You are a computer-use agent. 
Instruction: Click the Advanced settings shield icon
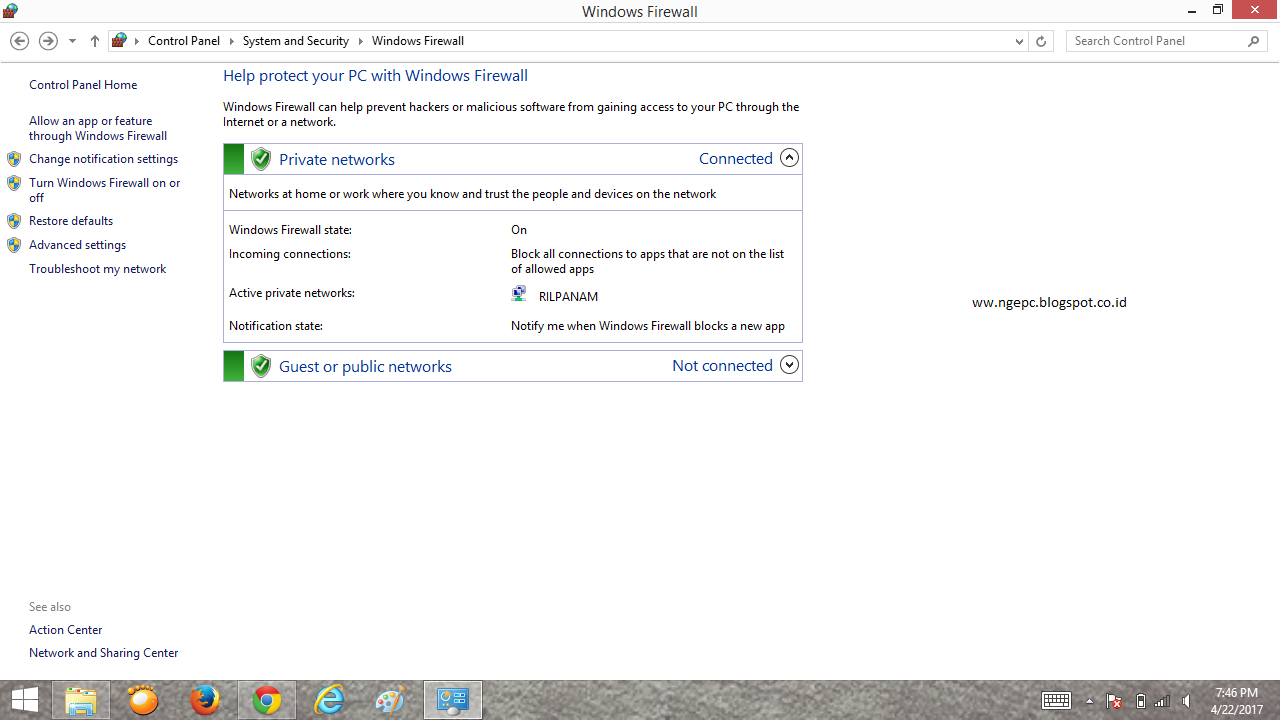(x=14, y=245)
